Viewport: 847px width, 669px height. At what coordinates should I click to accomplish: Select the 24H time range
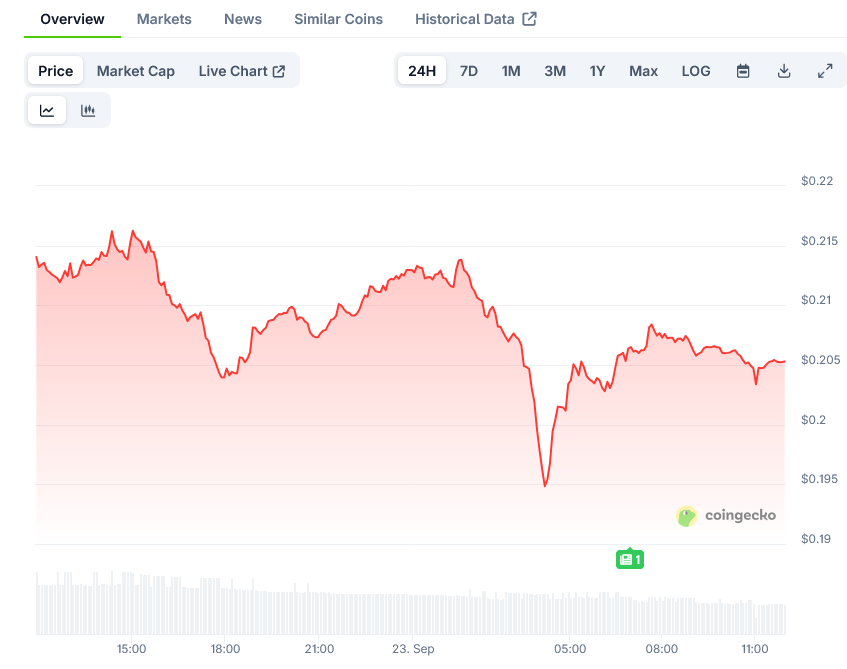[x=422, y=71]
